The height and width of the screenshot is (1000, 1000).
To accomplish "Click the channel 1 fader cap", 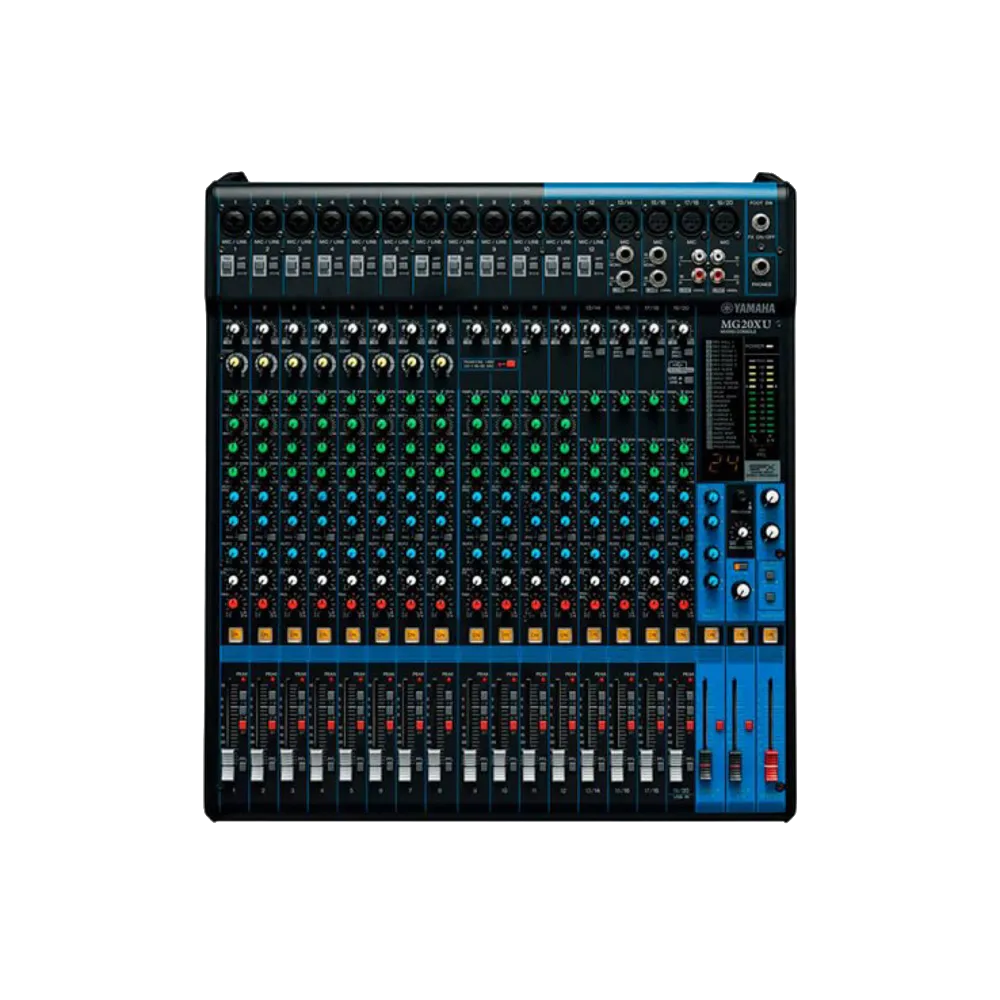I will pos(228,765).
